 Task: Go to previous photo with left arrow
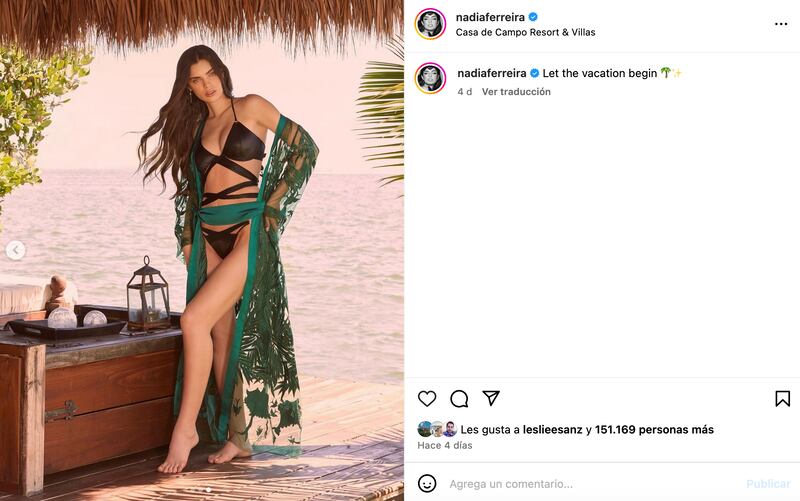(x=16, y=250)
